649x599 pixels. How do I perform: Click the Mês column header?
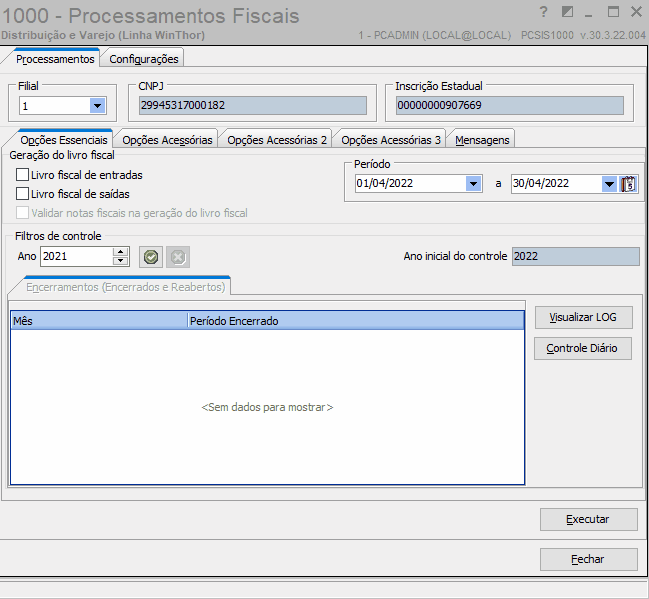[99, 321]
